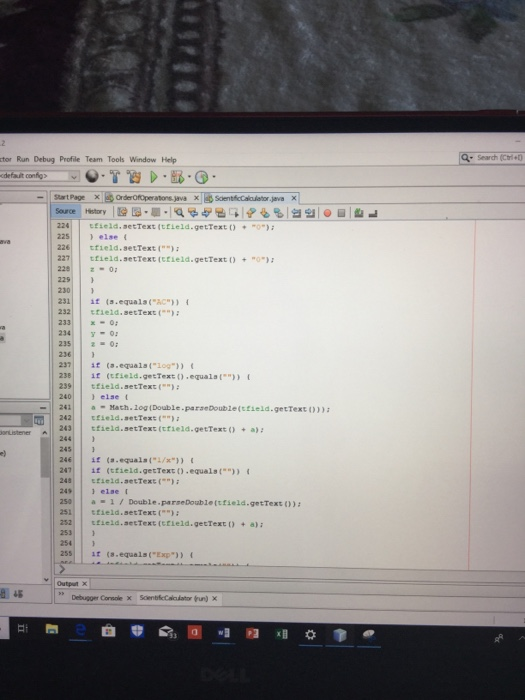Screen dimensions: 525x700
Task: Open Word from the taskbar
Action: tap(223, 633)
